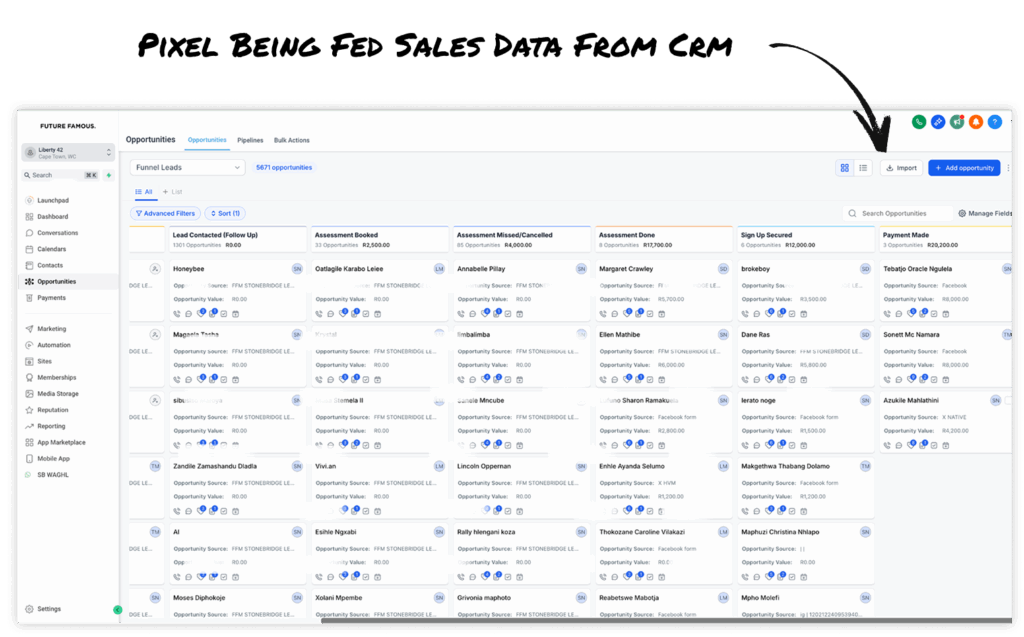Open the orange notifications bell
Image resolution: width=1024 pixels, height=637 pixels.
(975, 122)
